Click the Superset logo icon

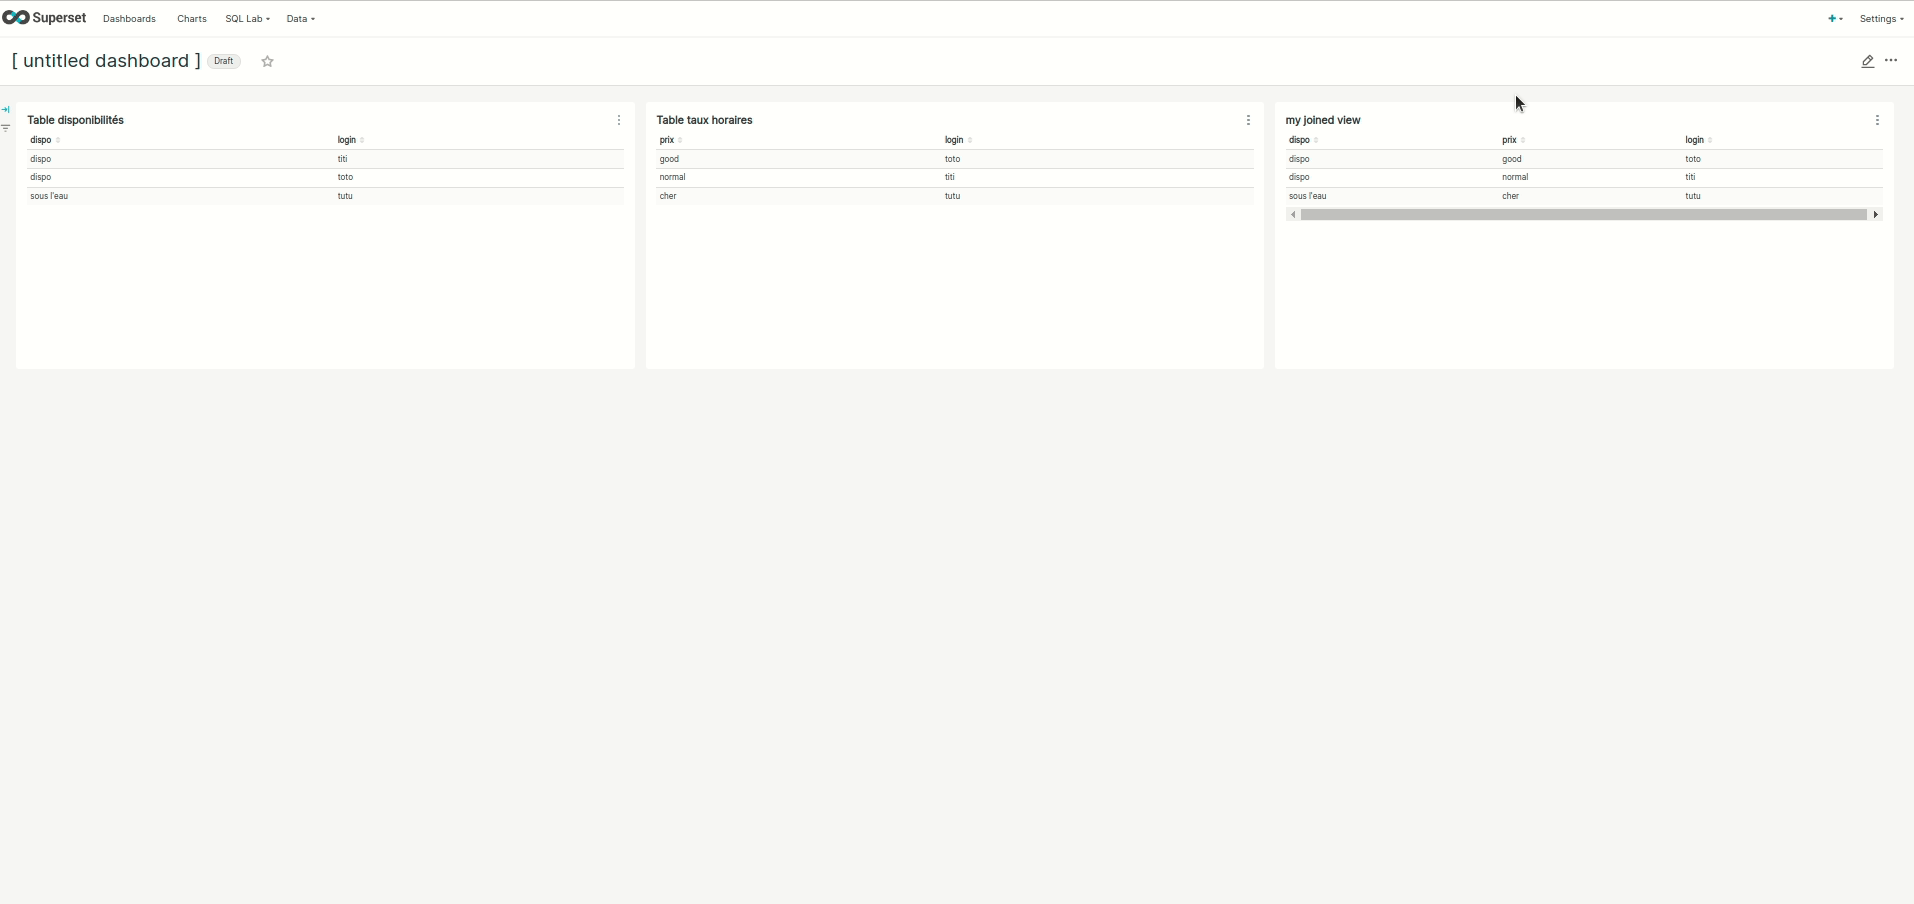[x=17, y=18]
